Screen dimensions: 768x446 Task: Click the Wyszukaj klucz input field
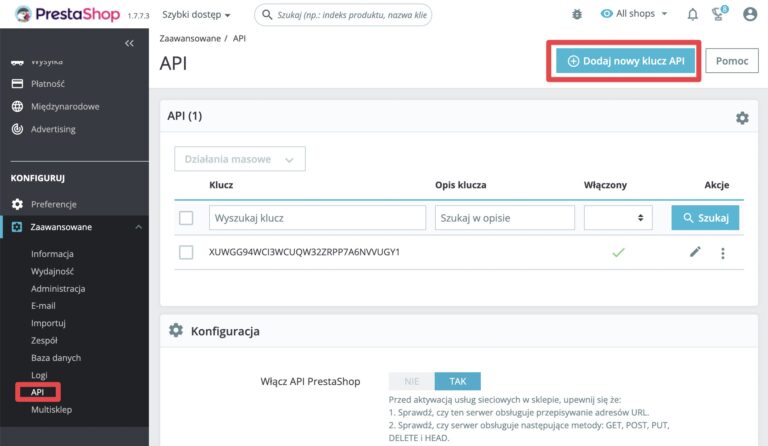point(317,218)
